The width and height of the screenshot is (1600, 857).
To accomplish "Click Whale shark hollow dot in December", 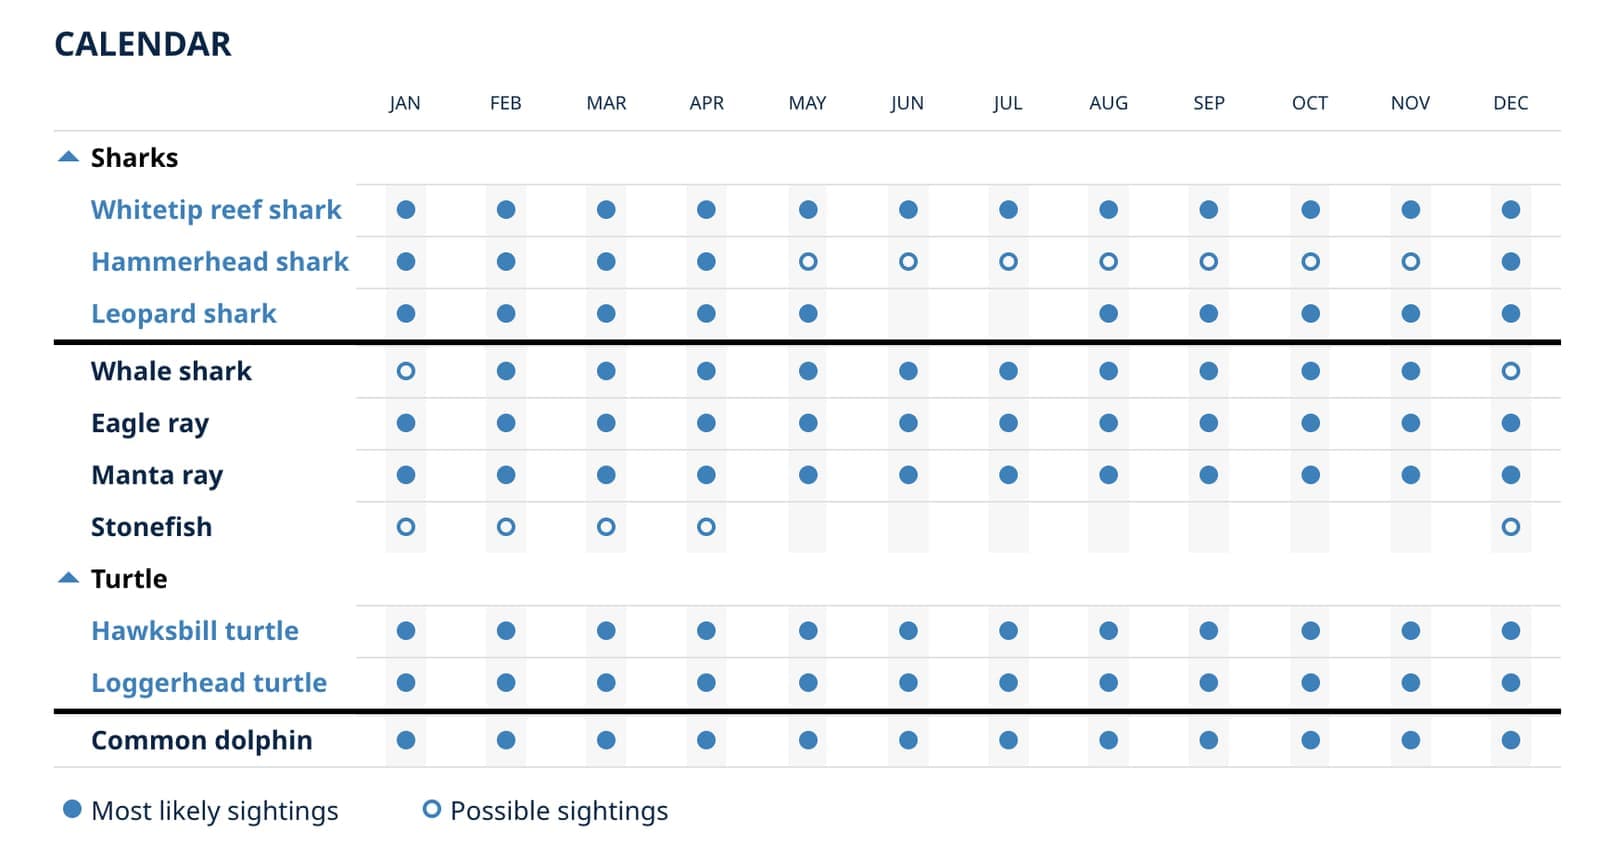I will point(1510,371).
